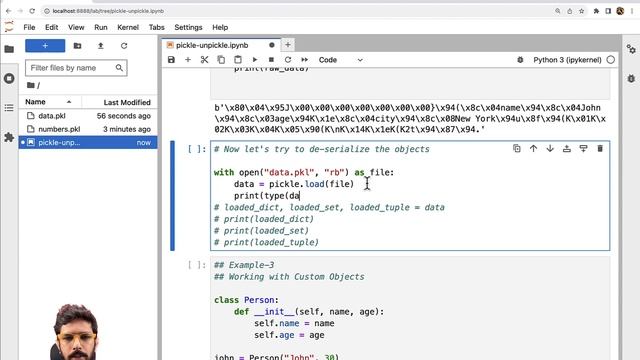Reload the browser page

(x=32, y=11)
